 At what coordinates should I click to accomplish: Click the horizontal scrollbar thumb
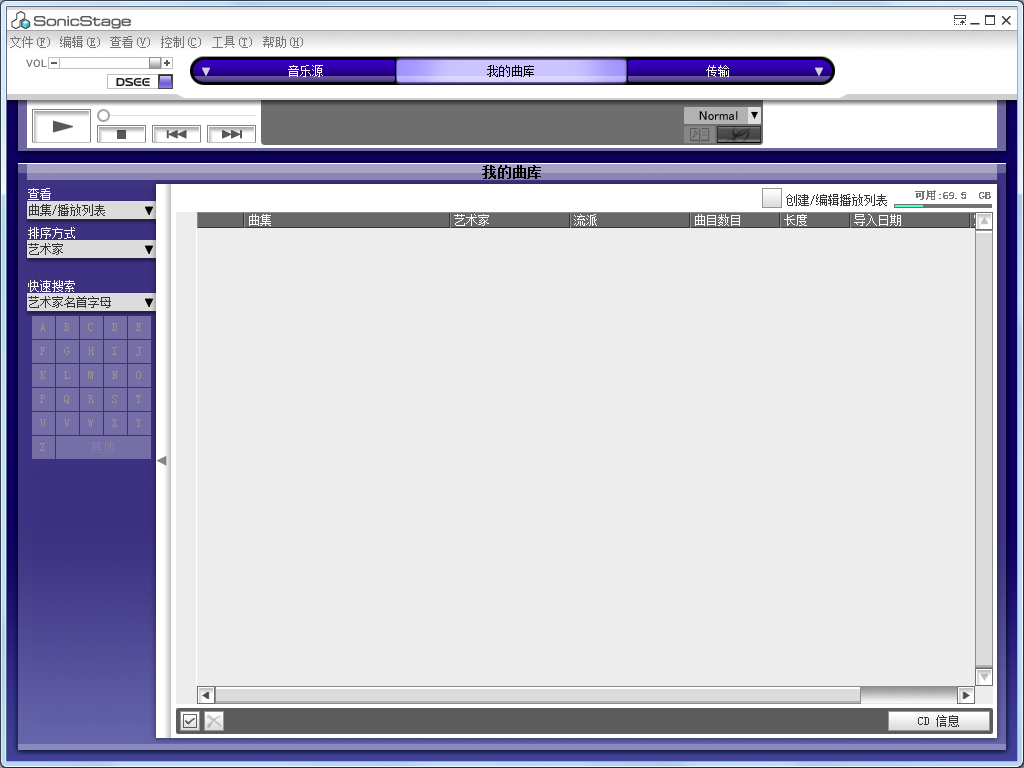pyautogui.click(x=538, y=695)
